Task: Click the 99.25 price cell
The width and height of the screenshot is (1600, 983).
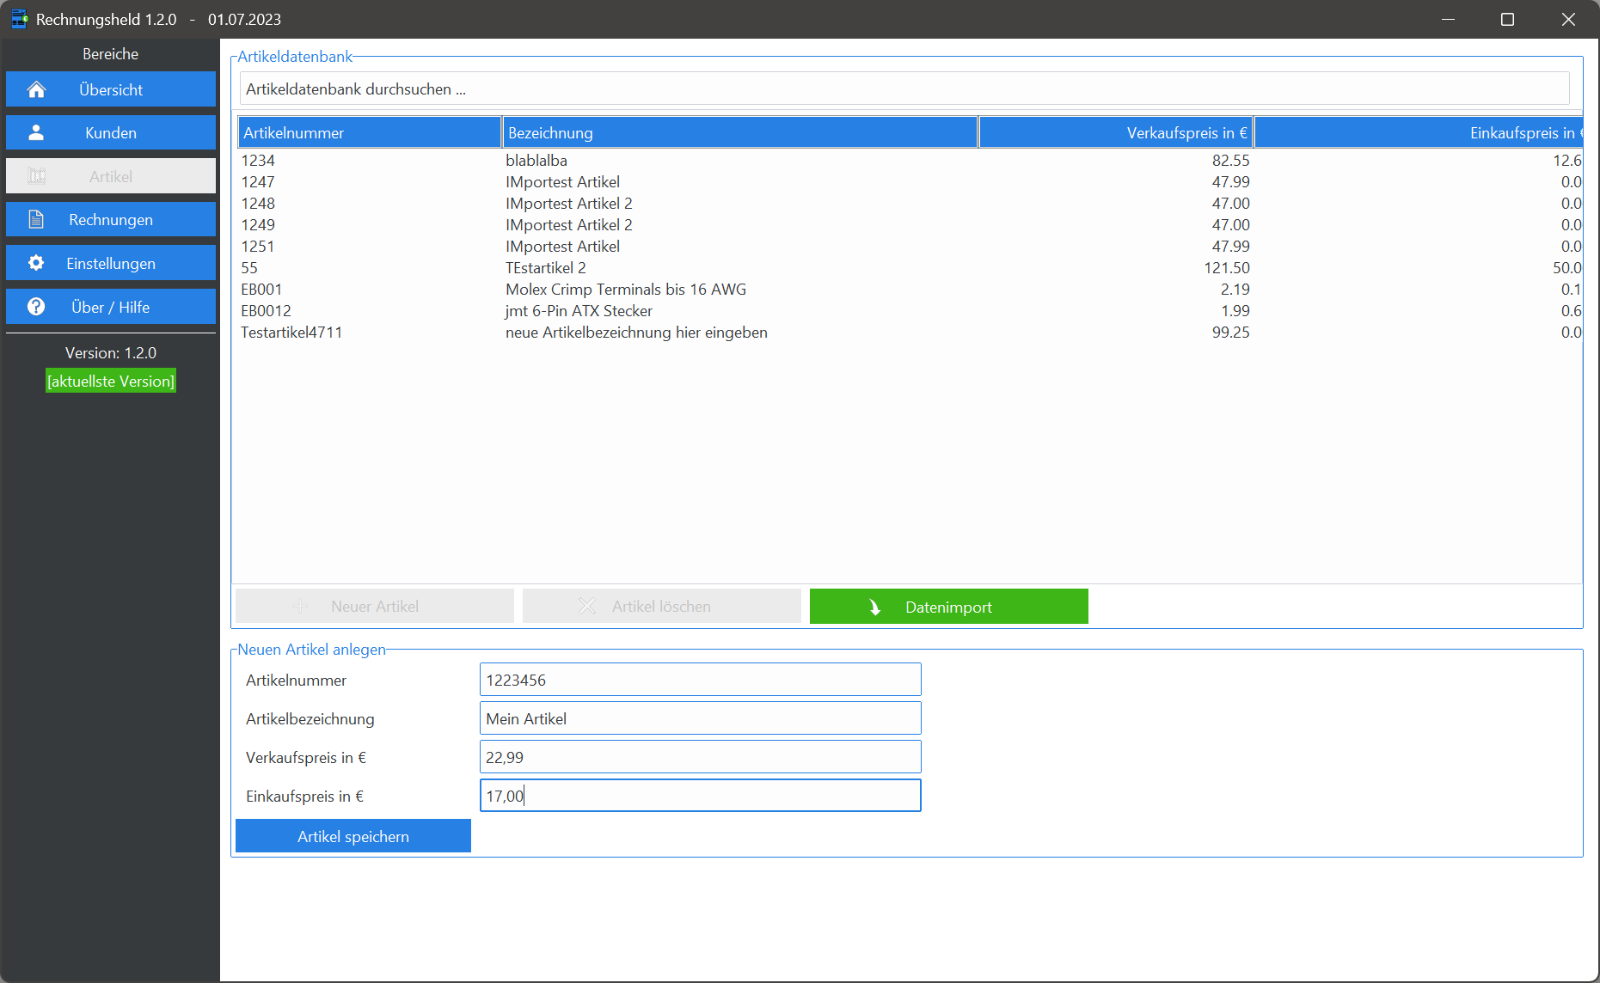Action: click(x=1231, y=332)
